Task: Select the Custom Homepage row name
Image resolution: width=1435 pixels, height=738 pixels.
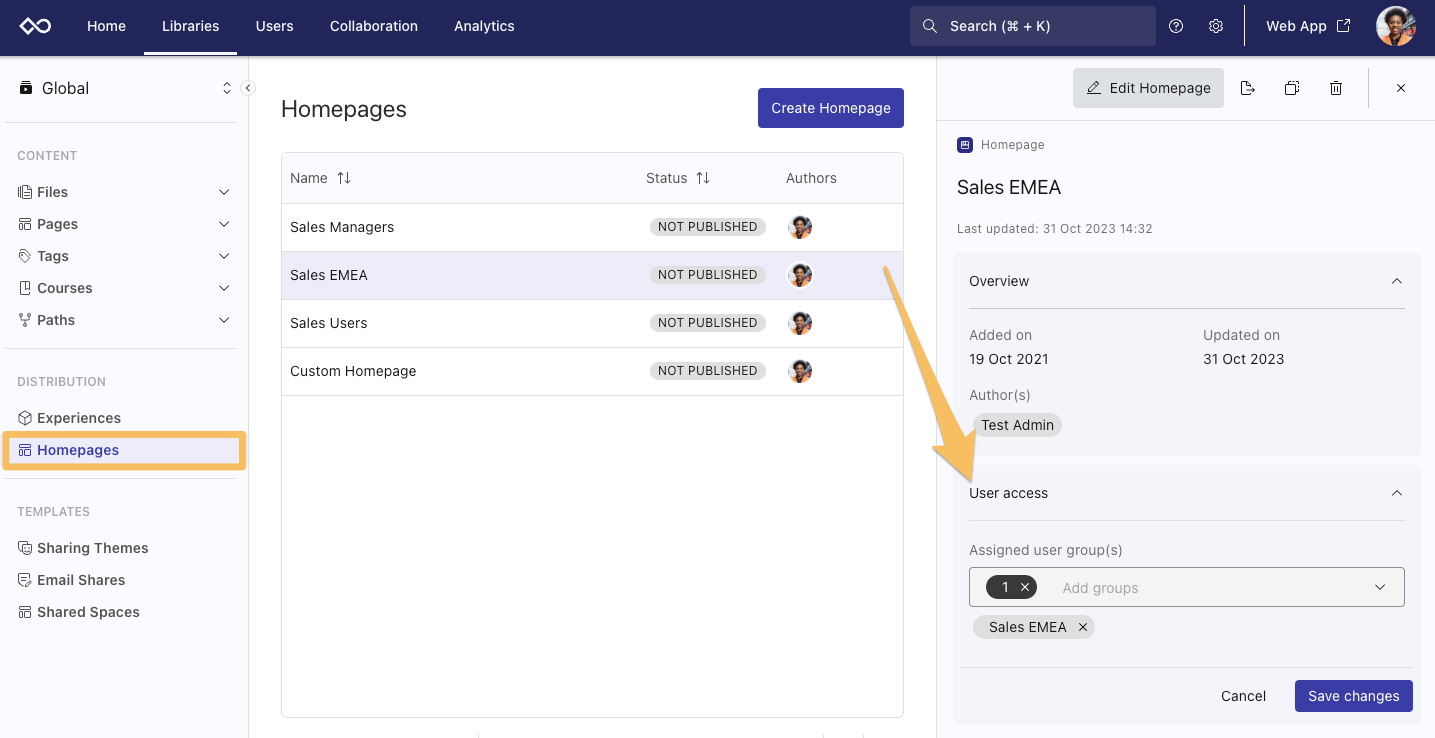Action: pyautogui.click(x=353, y=371)
